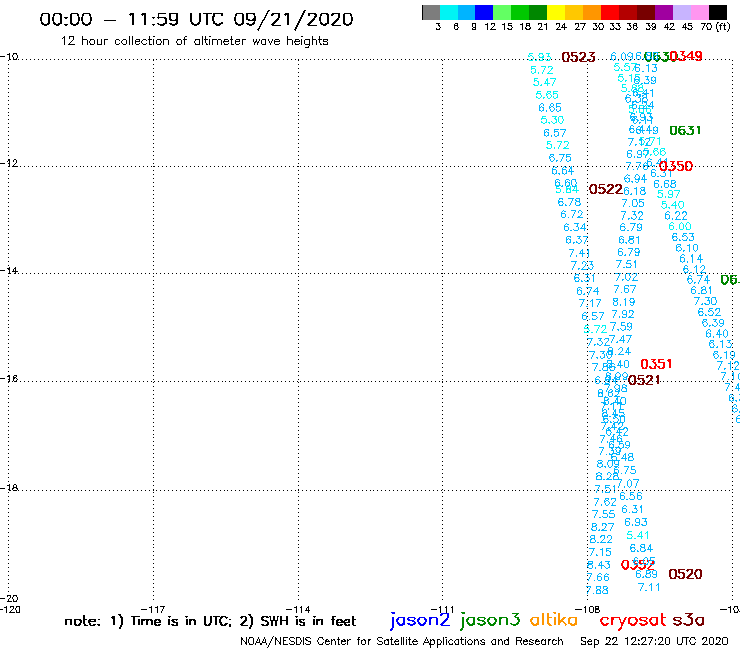Click the 7.05 wave height value
Viewport: 740px width, 650px height.
(x=633, y=203)
